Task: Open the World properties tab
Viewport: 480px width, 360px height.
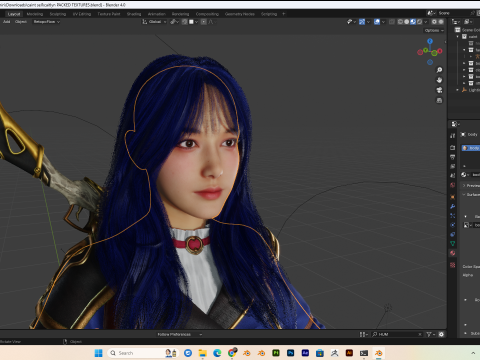Action: pyautogui.click(x=453, y=185)
